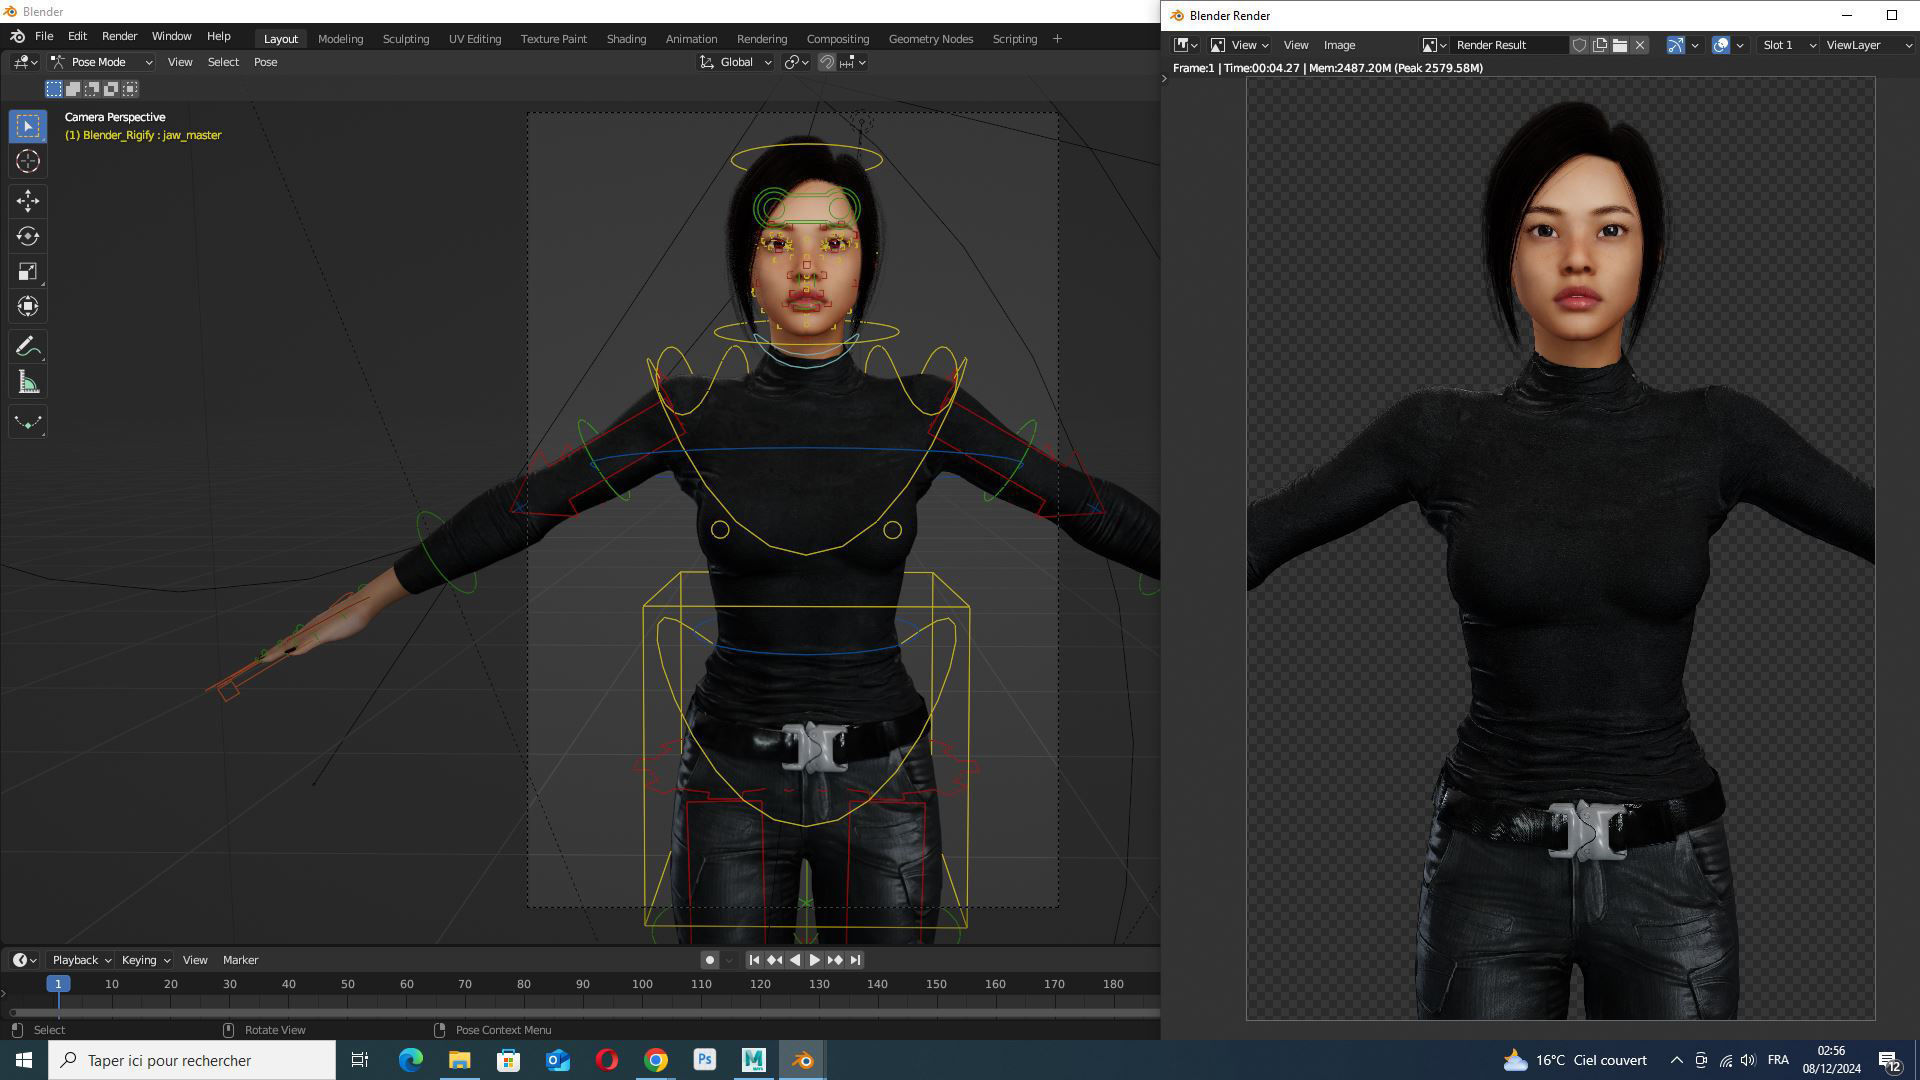Unlink the Render Result image
The height and width of the screenshot is (1080, 1920).
[1640, 45]
